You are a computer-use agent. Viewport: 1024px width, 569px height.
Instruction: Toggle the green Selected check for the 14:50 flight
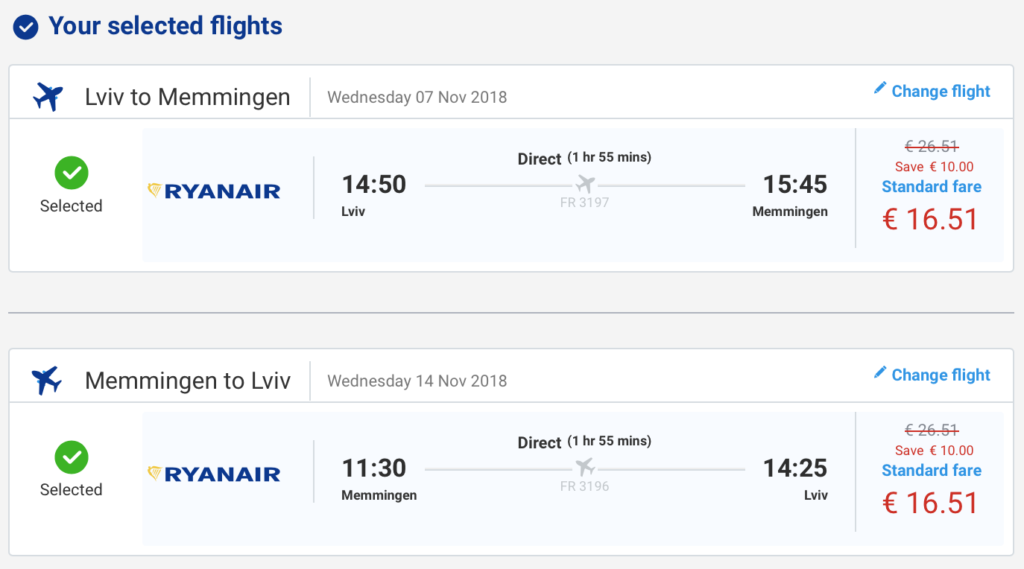click(71, 174)
